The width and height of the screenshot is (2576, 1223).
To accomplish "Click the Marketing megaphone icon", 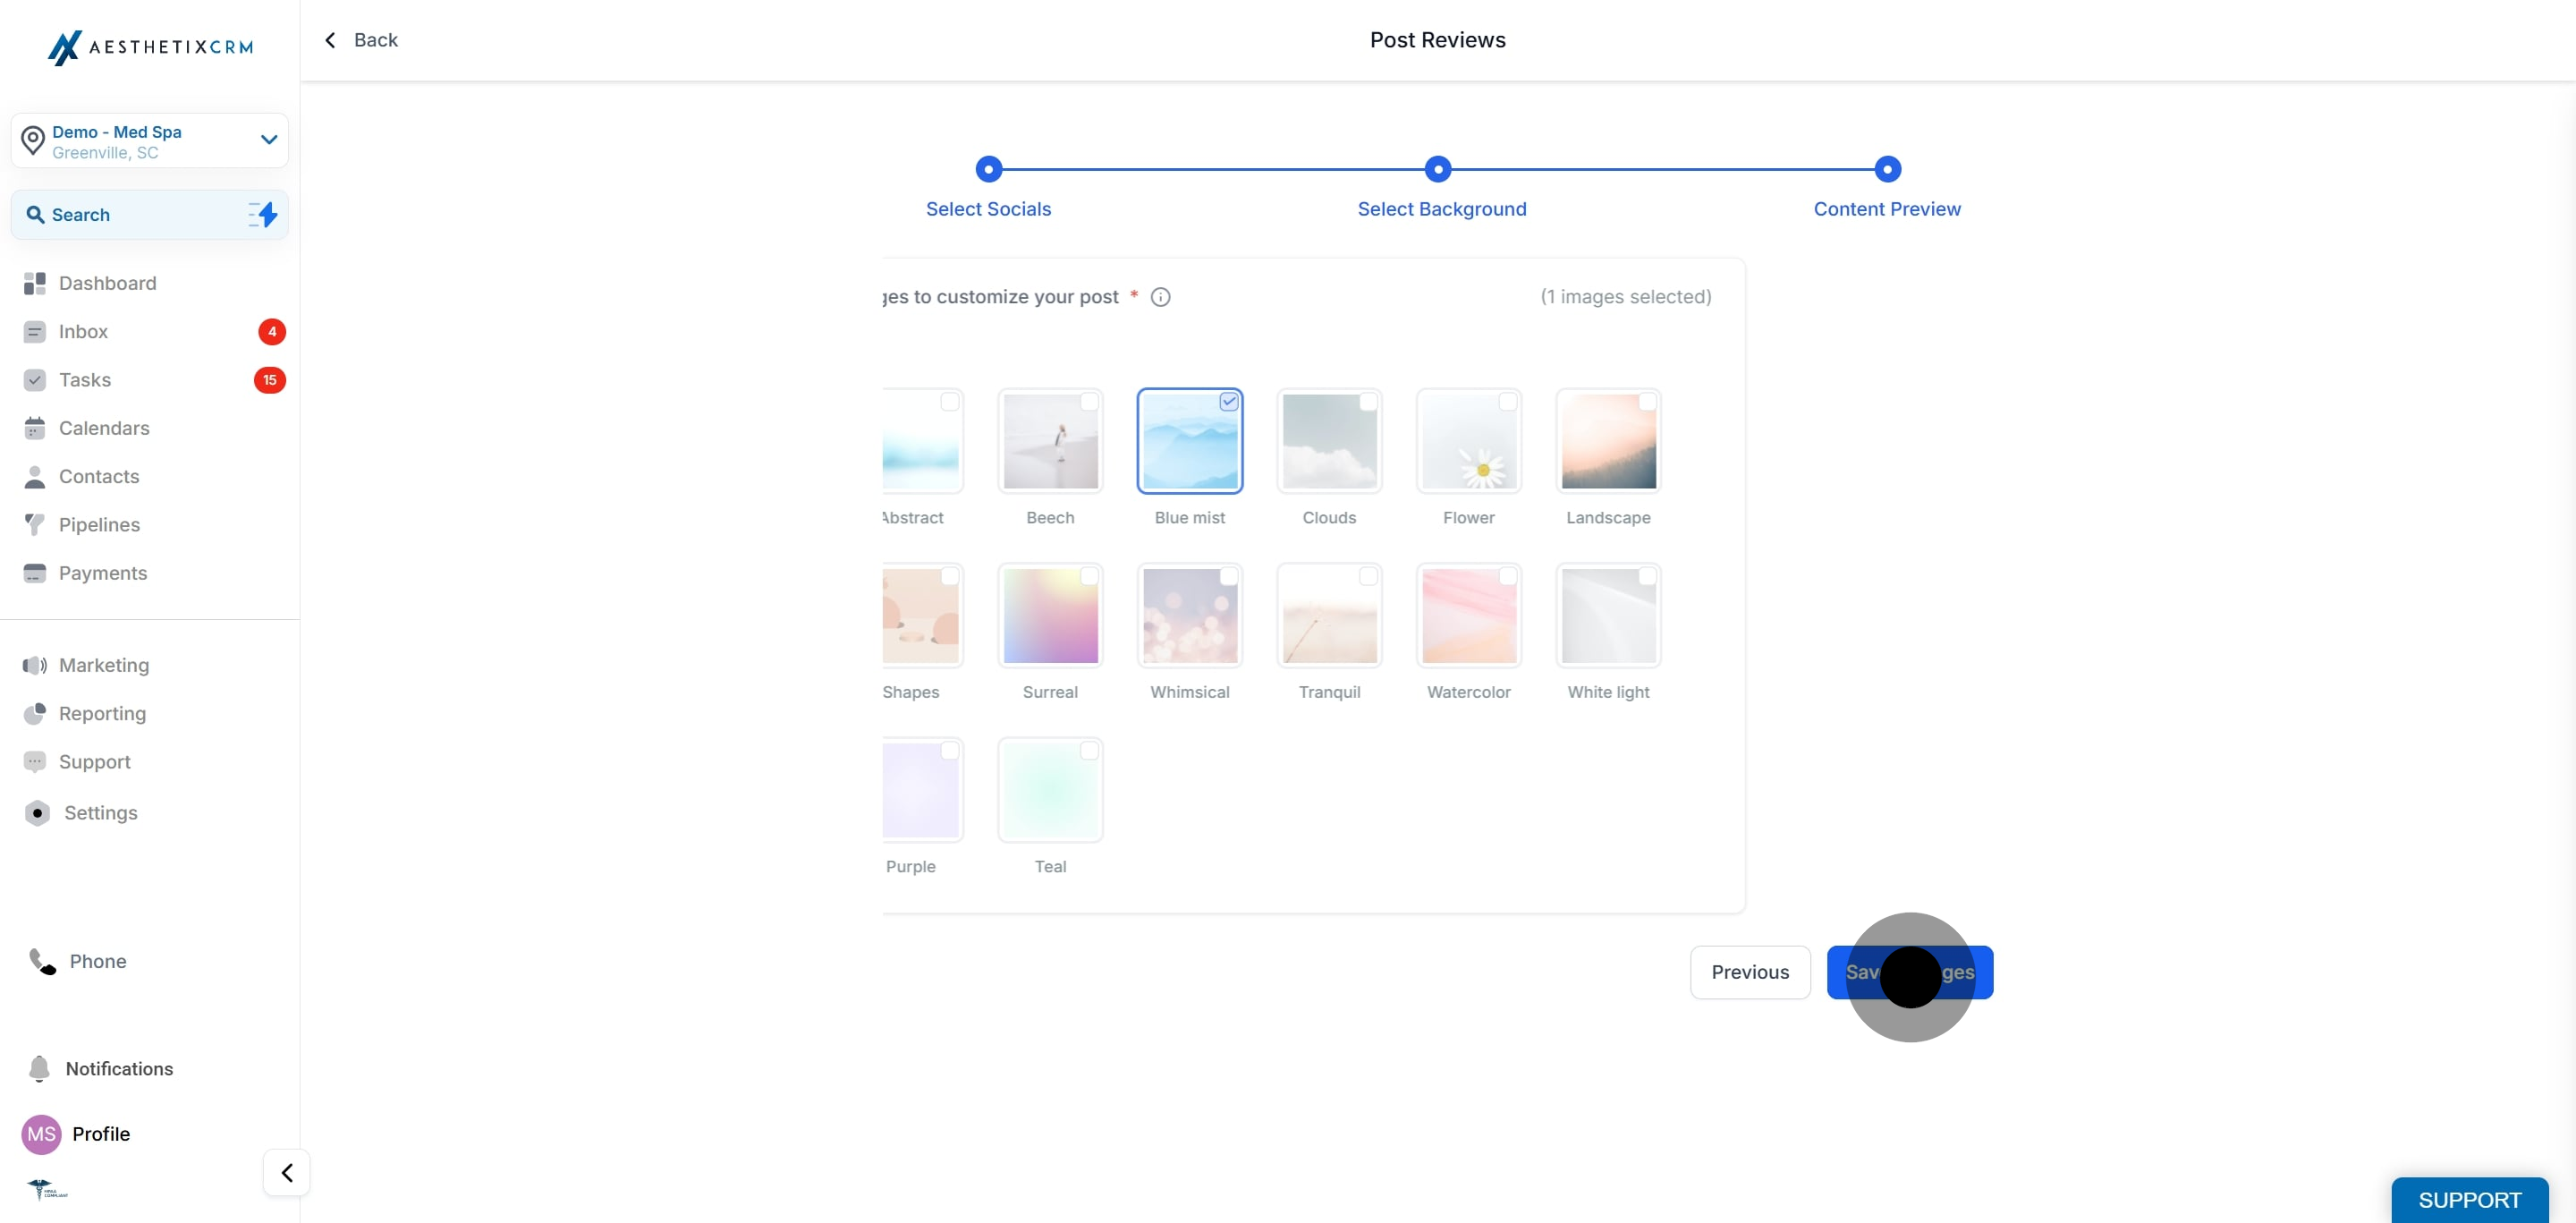I will coord(35,665).
